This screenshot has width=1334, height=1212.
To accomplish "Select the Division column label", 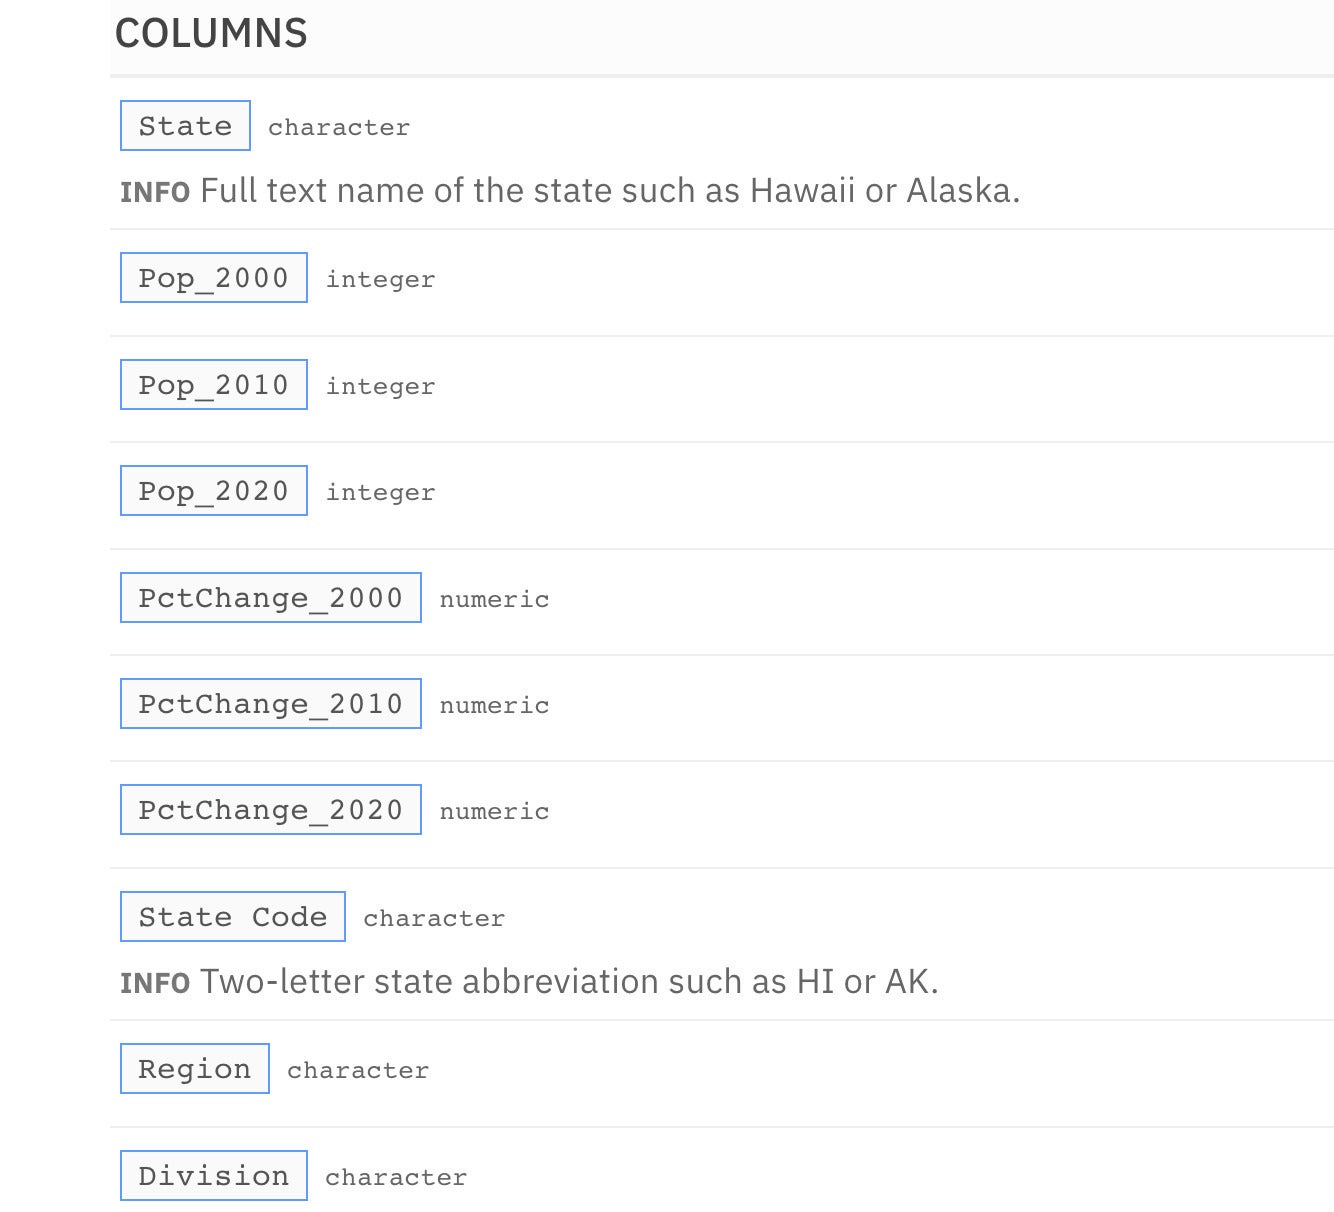I will (x=214, y=1176).
